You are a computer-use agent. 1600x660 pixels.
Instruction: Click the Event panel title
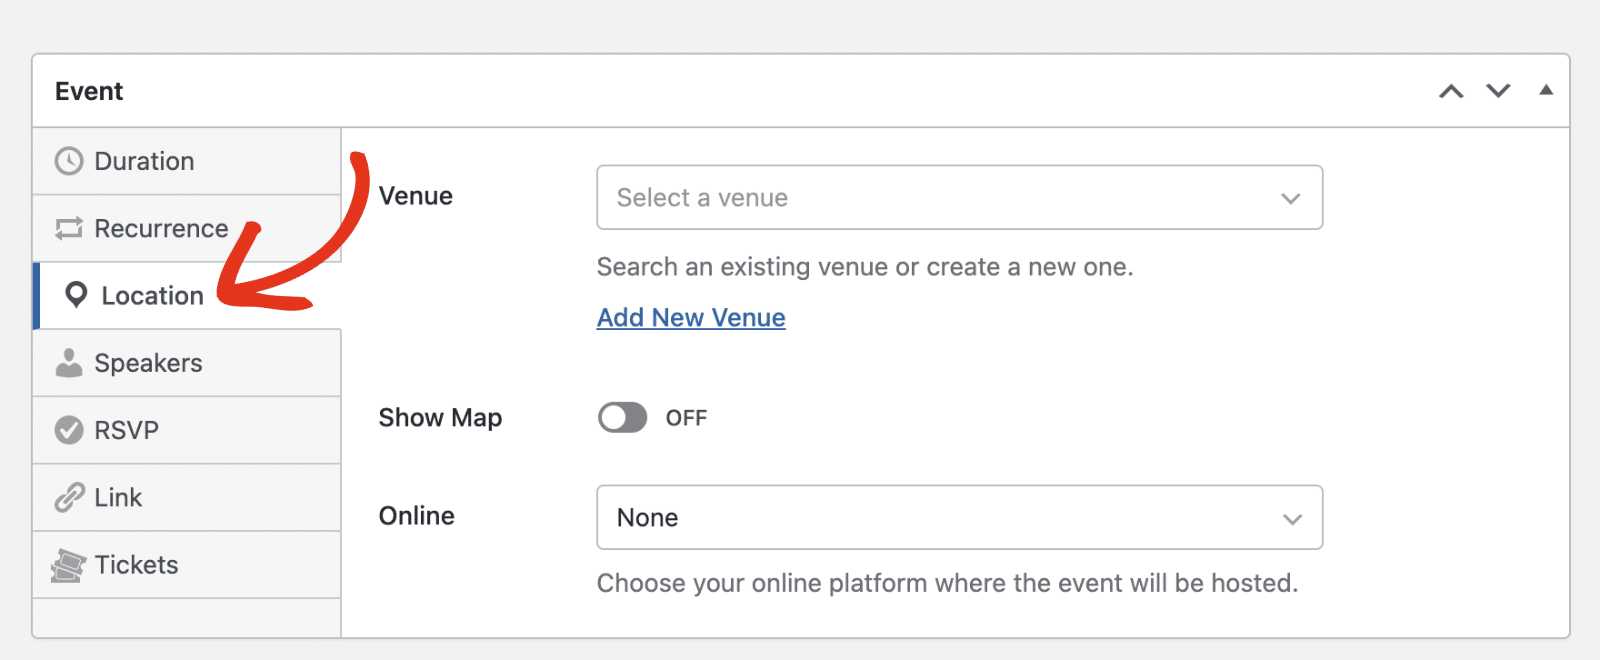(x=89, y=91)
